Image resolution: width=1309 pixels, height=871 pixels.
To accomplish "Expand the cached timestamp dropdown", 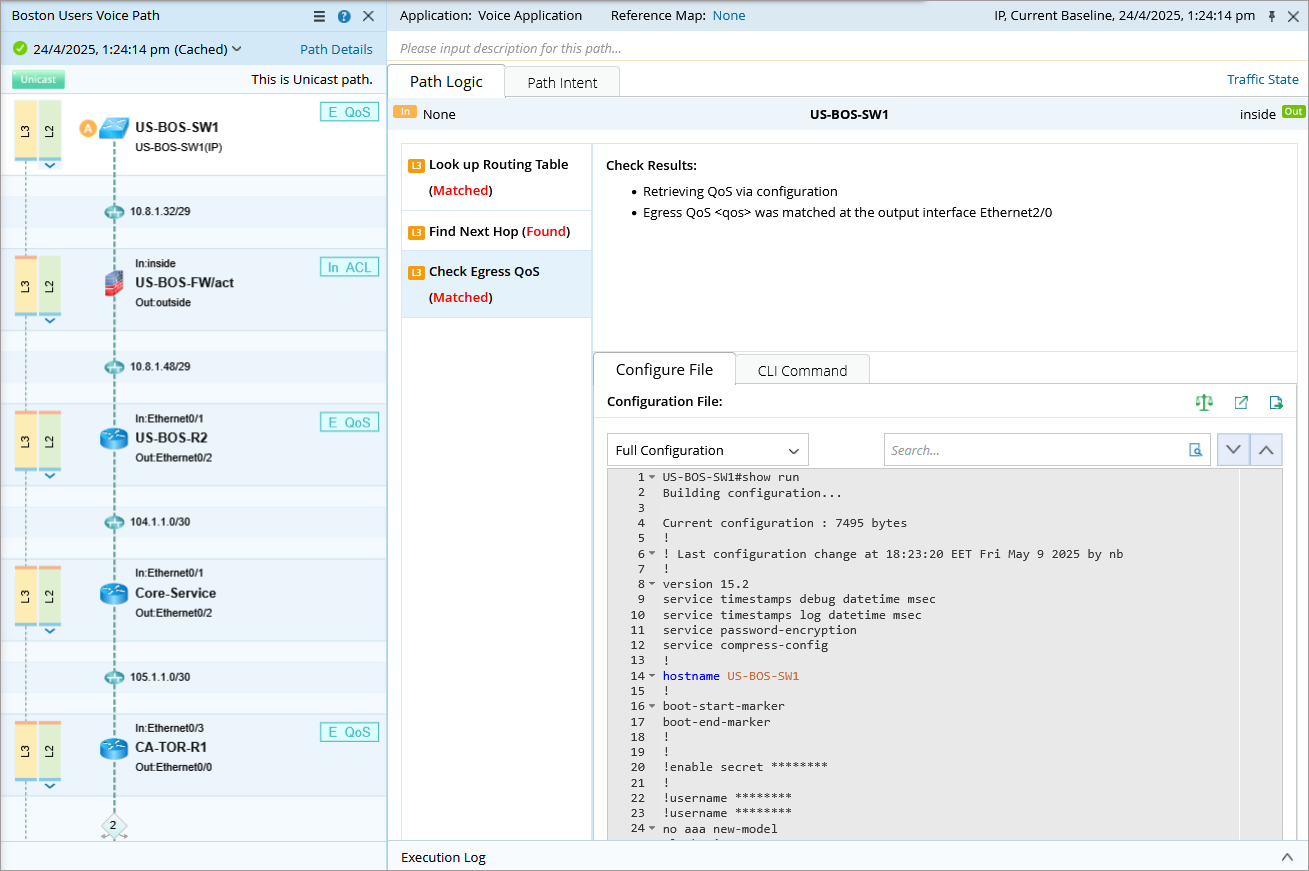I will 237,49.
